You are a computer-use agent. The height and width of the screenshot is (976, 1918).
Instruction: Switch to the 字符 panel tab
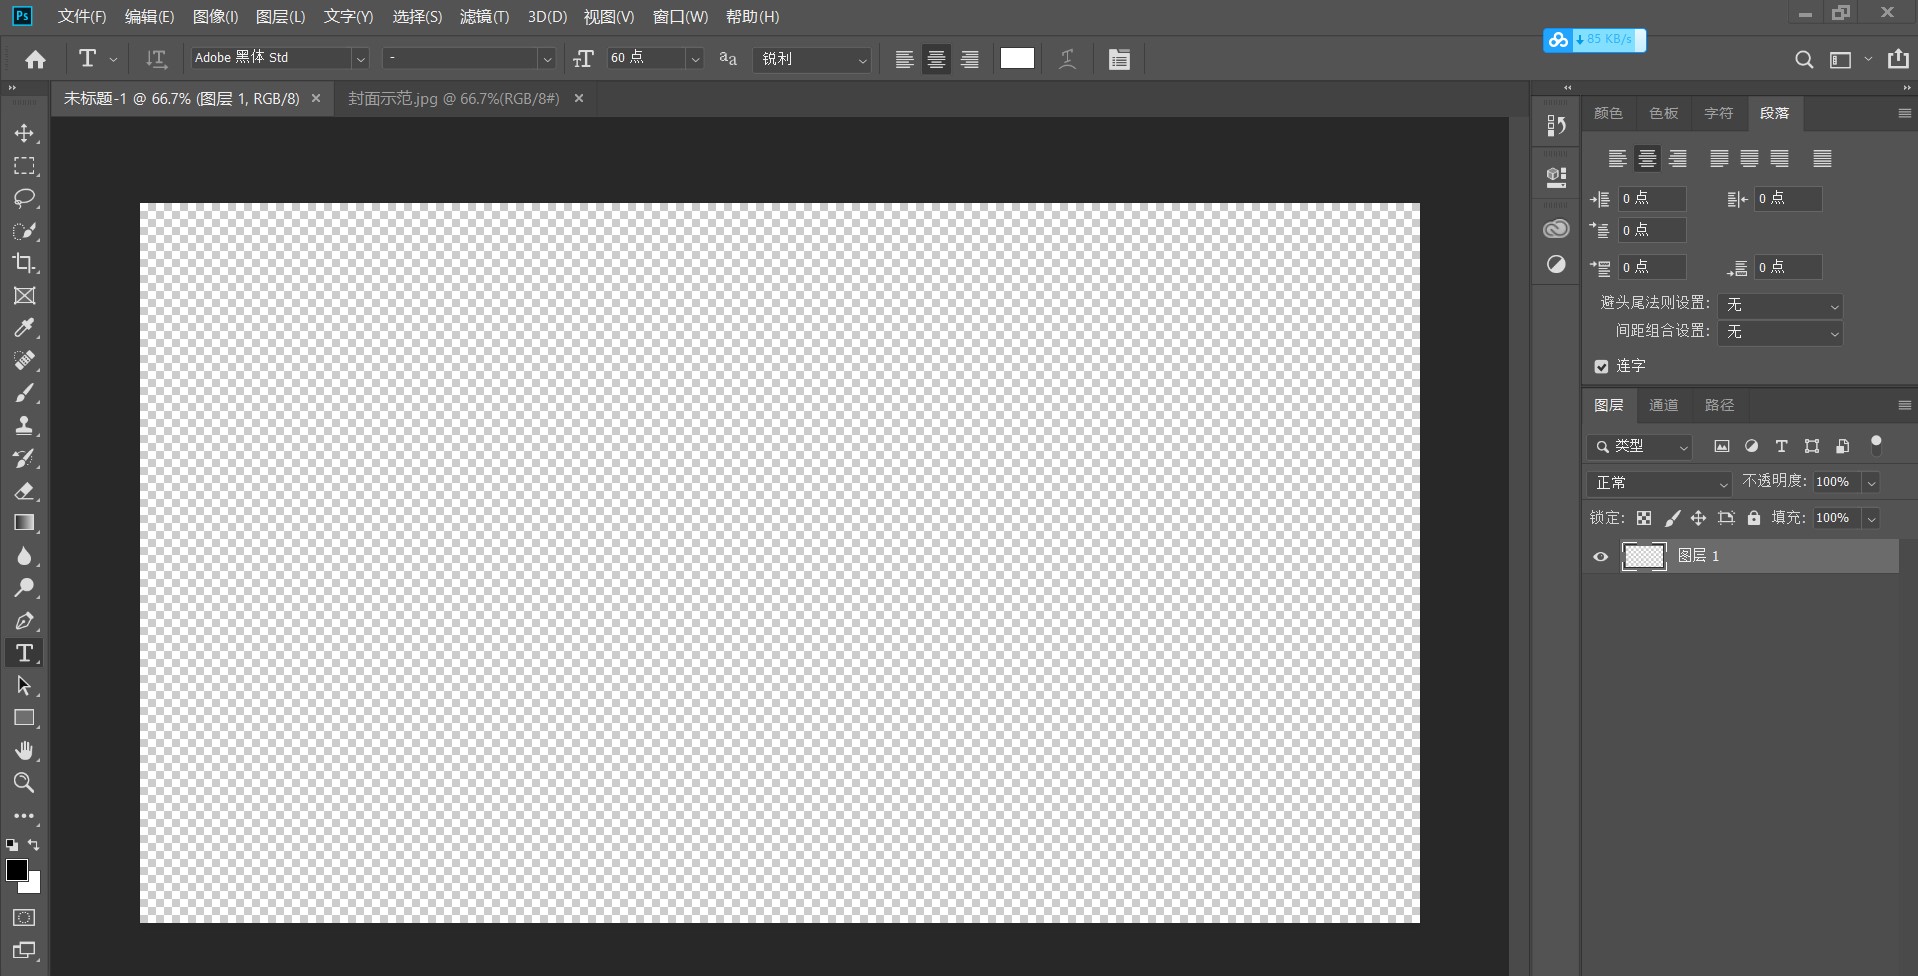click(x=1719, y=113)
